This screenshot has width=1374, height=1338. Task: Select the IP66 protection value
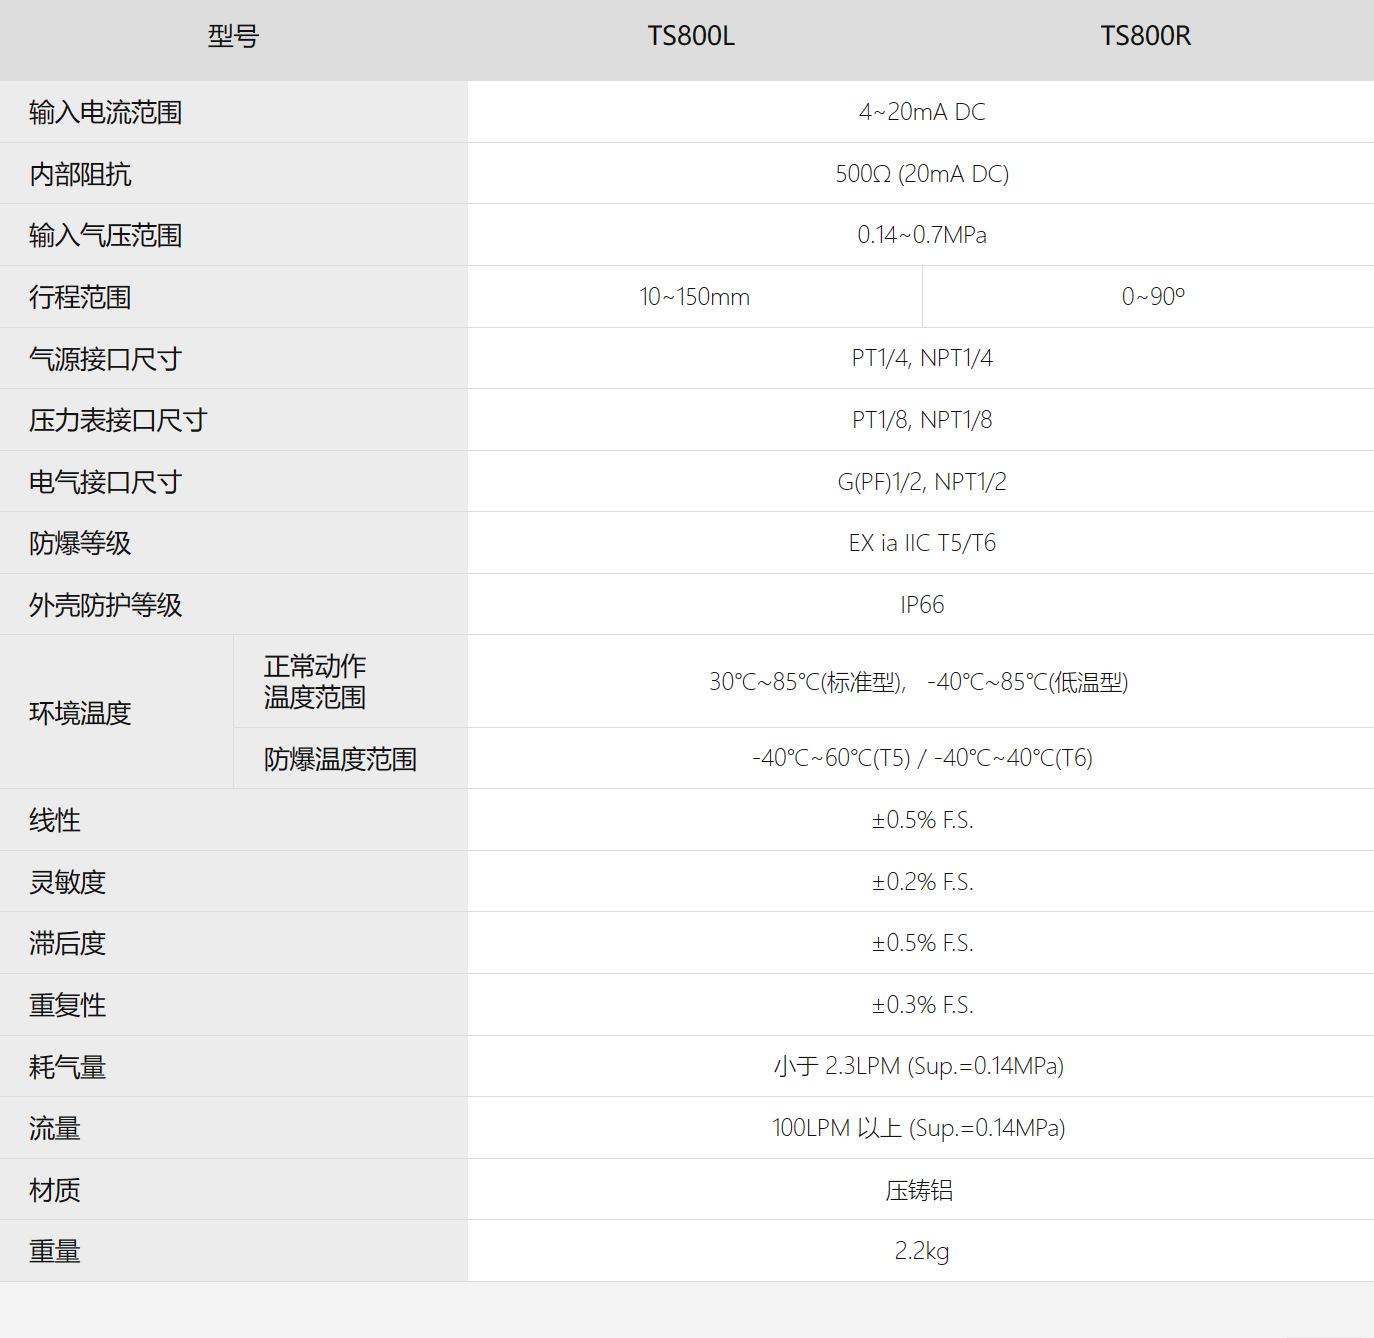[921, 605]
